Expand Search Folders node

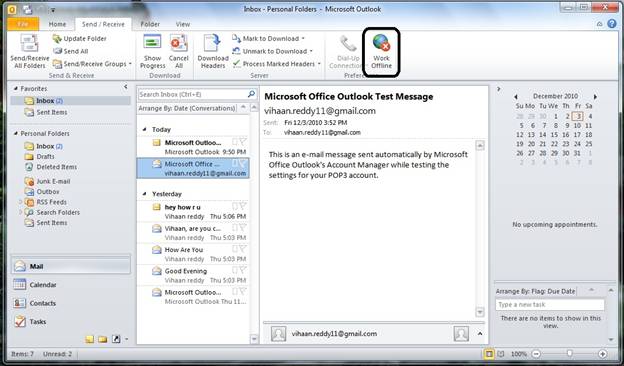click(20, 212)
